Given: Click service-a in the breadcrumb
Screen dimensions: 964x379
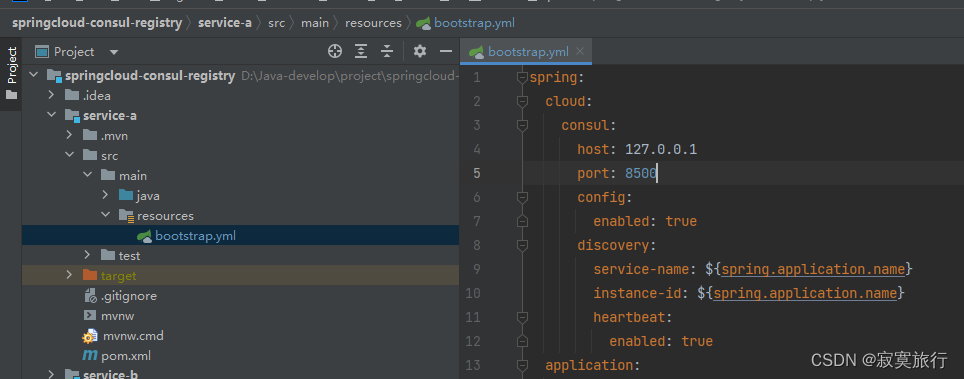Looking at the screenshot, I should point(224,23).
